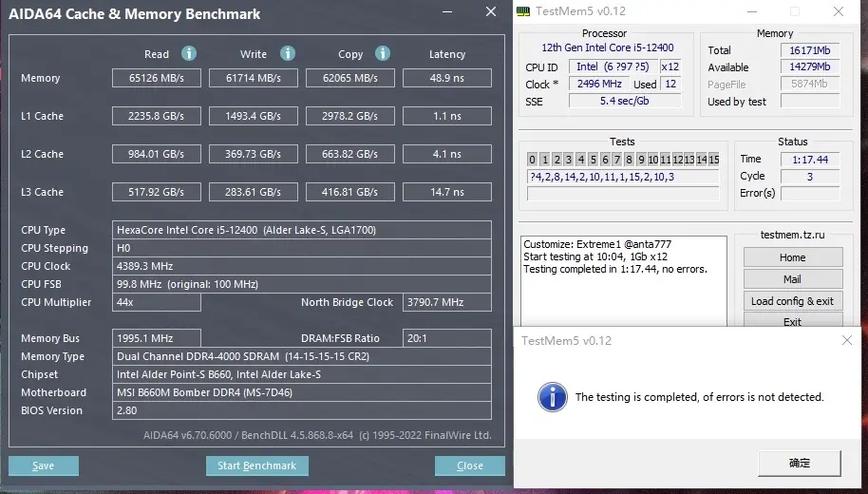868x494 pixels.
Task: Click the North Bridge Clock field 3790.7 MHz
Action: pyautogui.click(x=447, y=302)
